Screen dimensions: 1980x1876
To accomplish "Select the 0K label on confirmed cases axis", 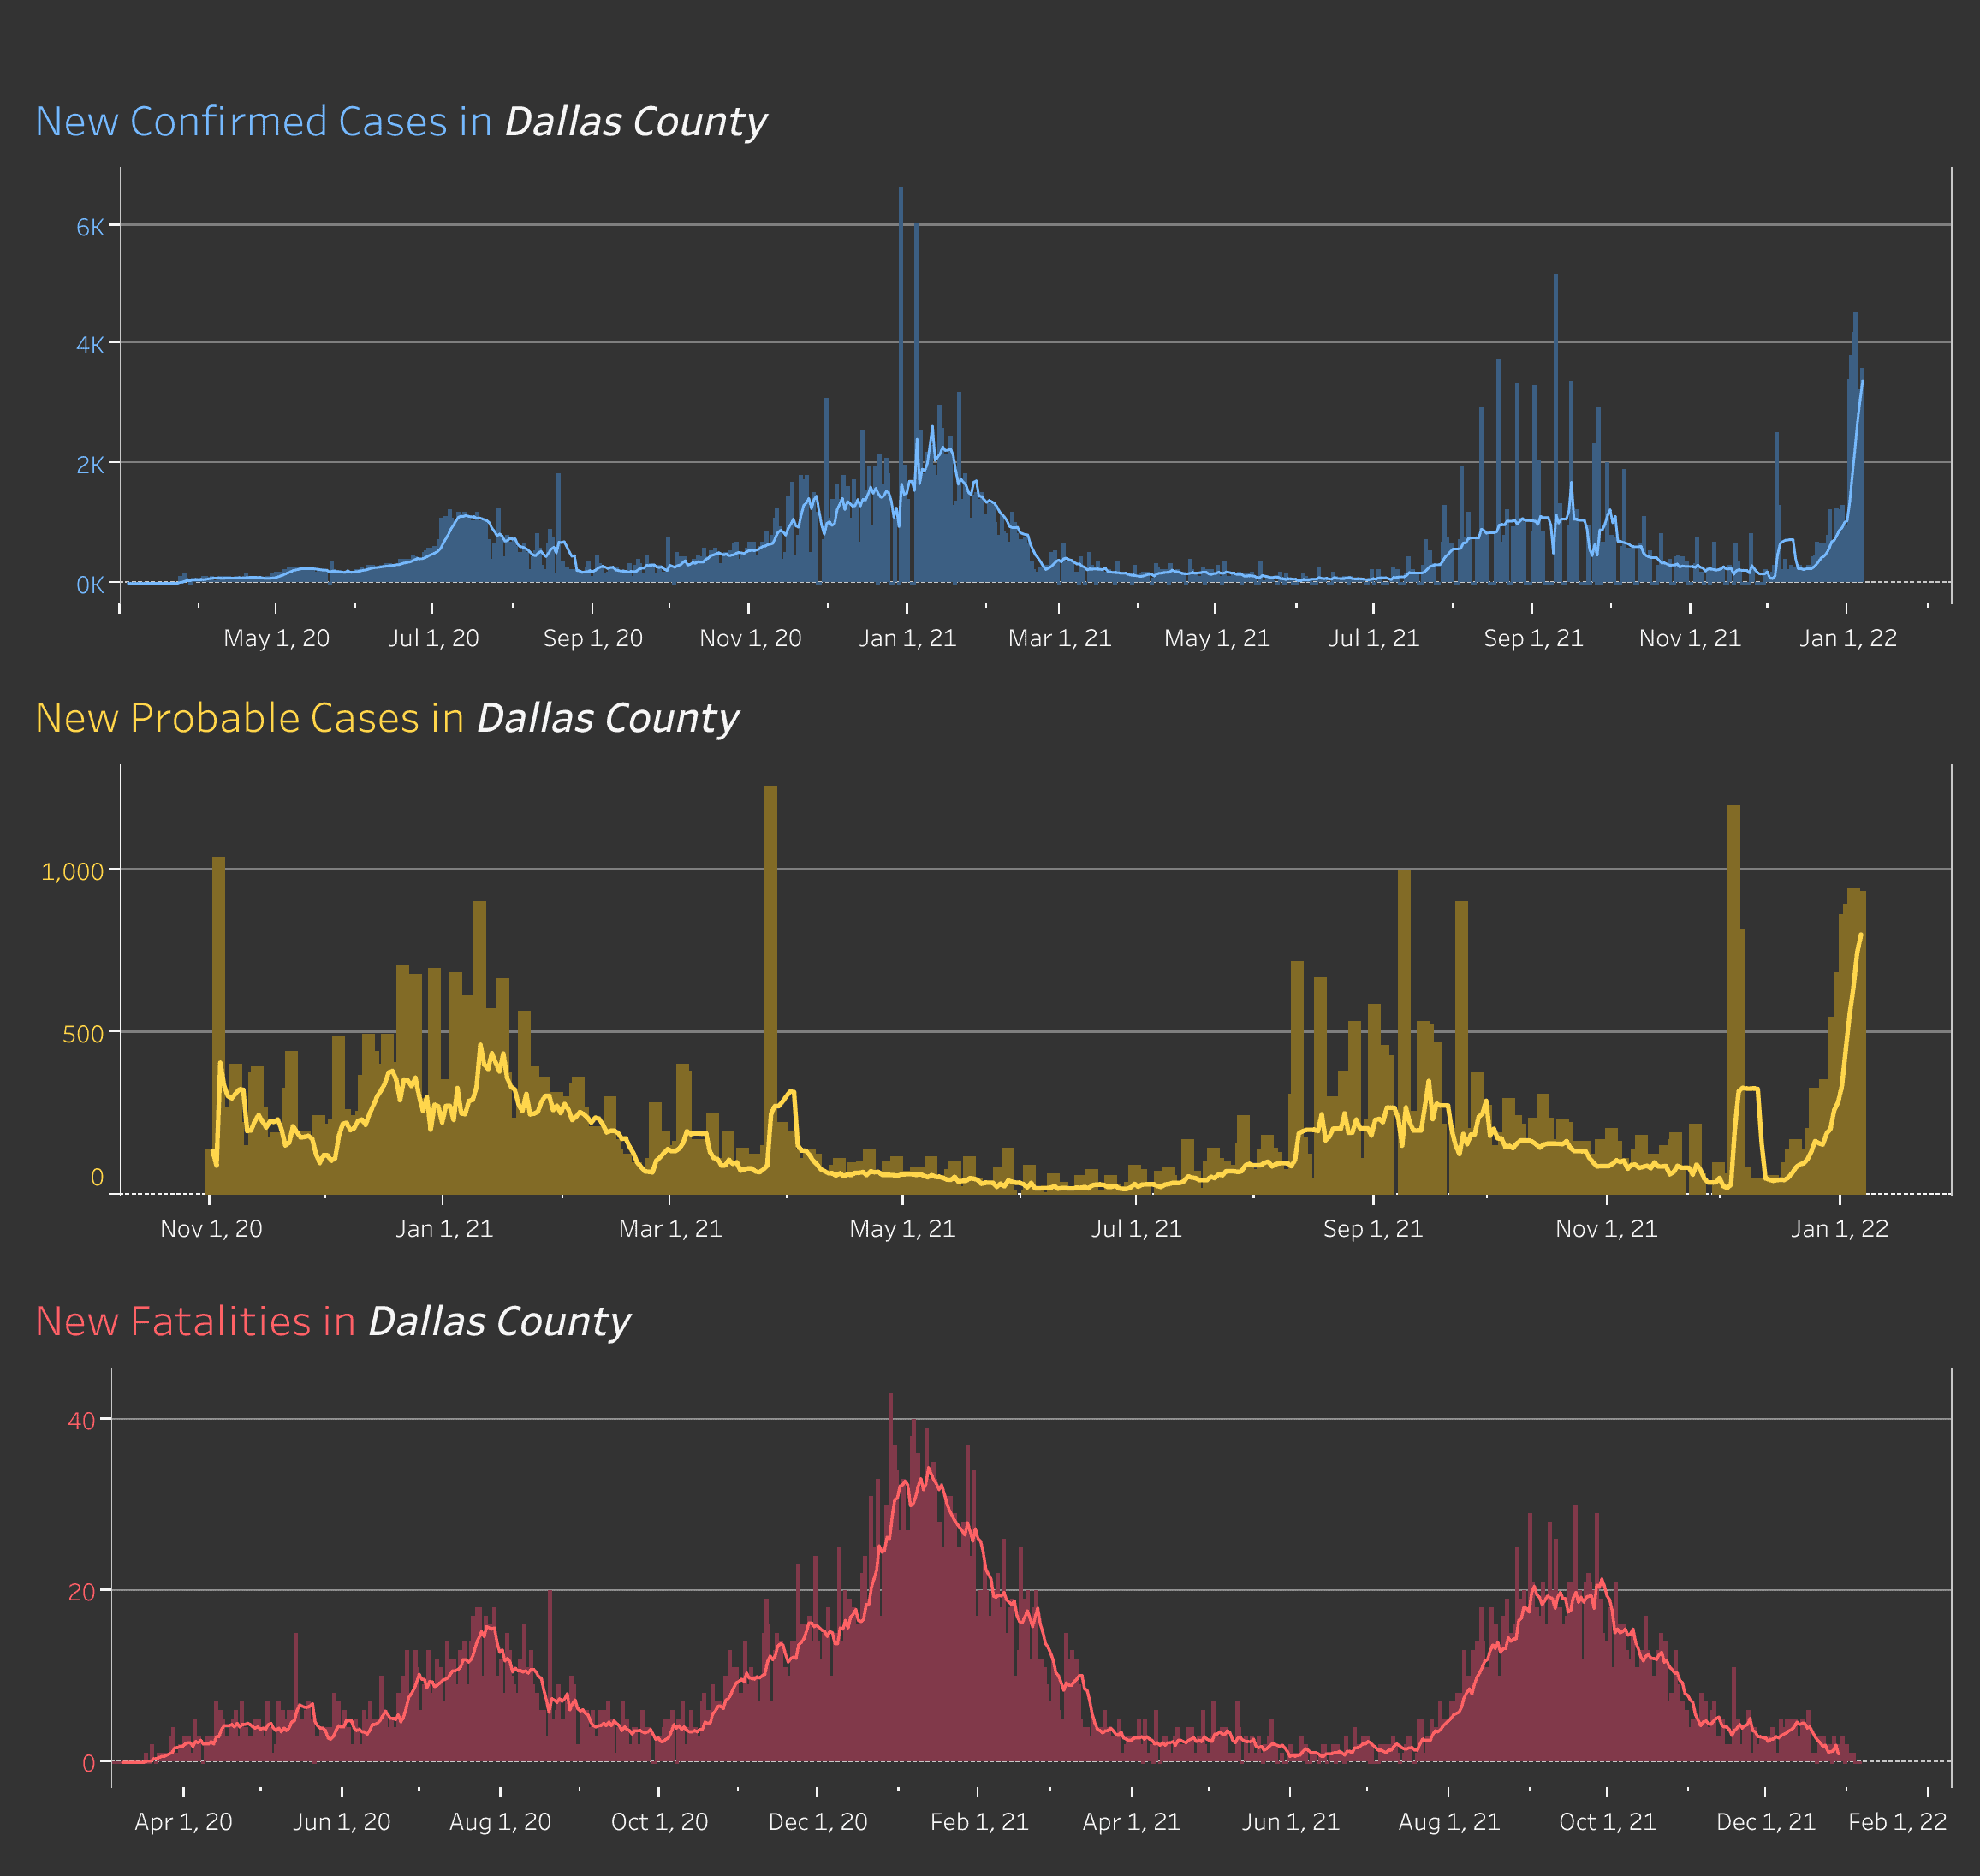I will coord(90,585).
